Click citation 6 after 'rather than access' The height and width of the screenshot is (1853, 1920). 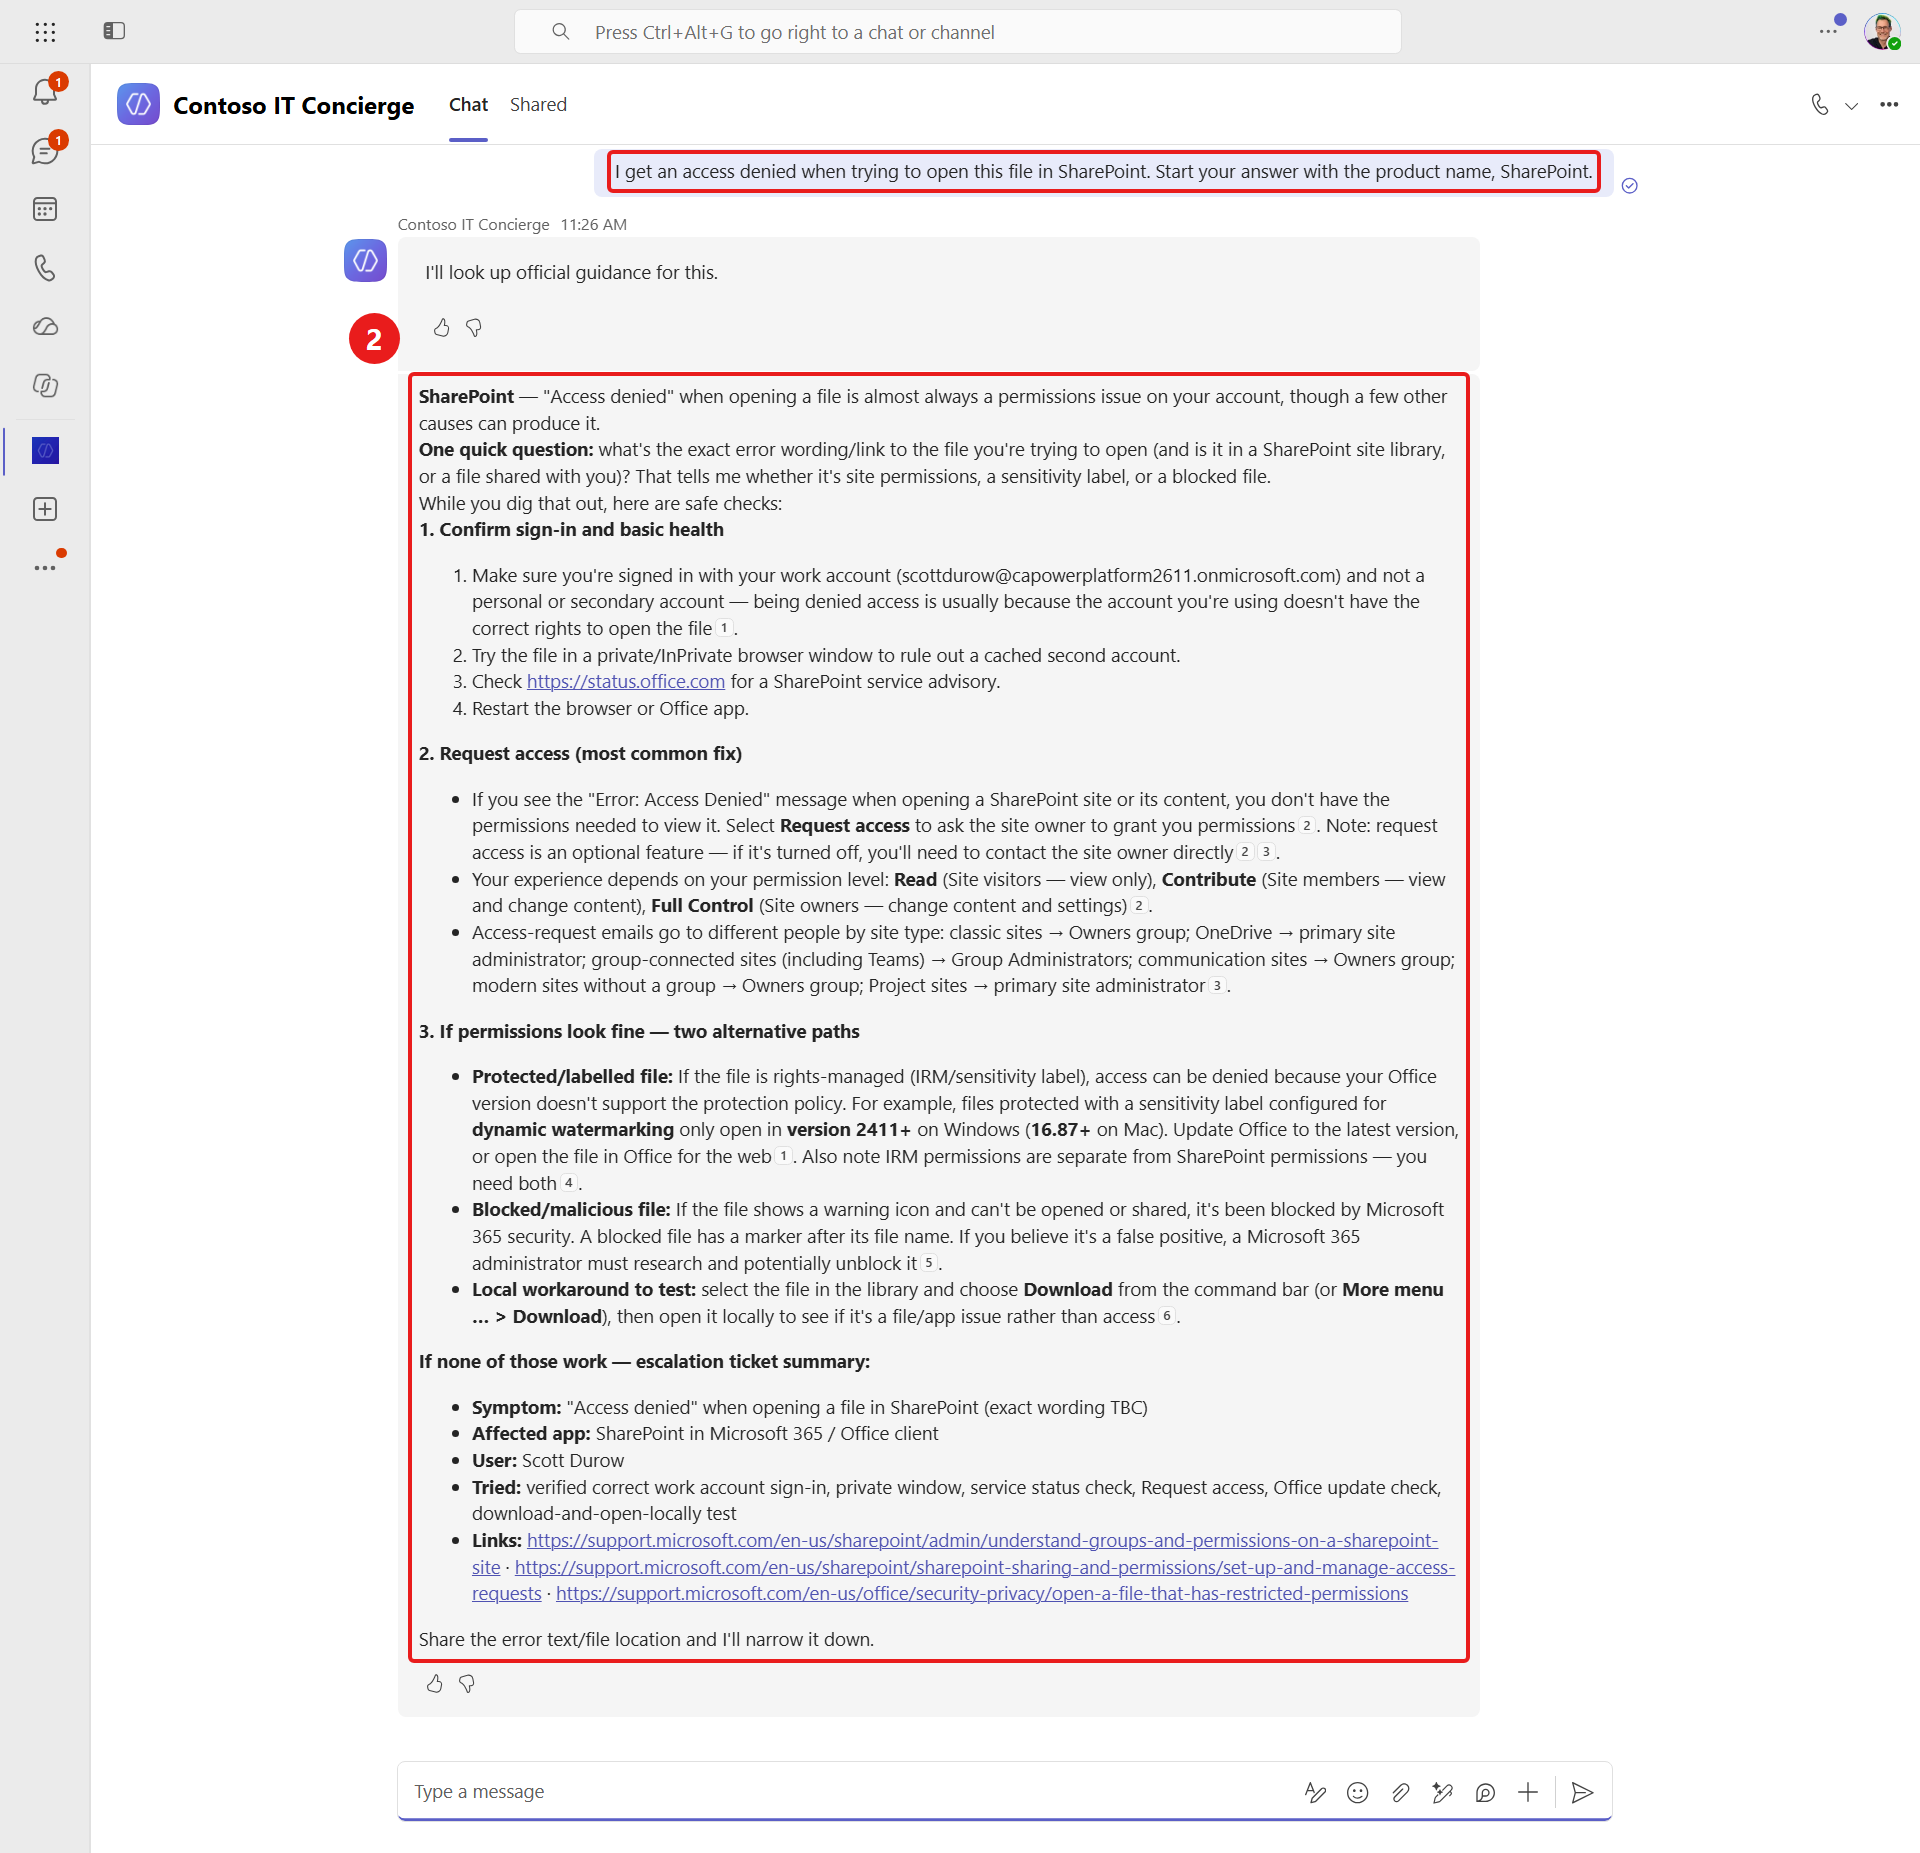[x=1166, y=1317]
